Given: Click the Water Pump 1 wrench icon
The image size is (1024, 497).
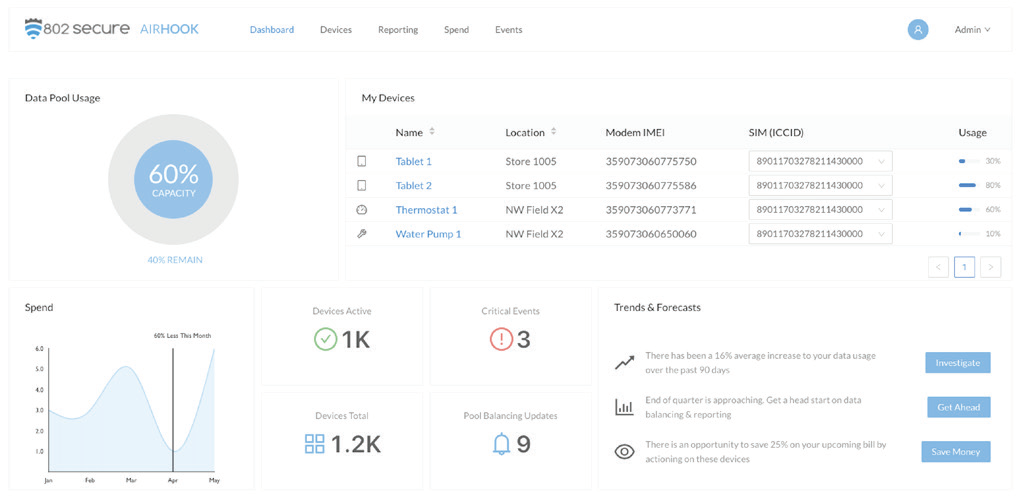Looking at the screenshot, I should click(x=362, y=234).
